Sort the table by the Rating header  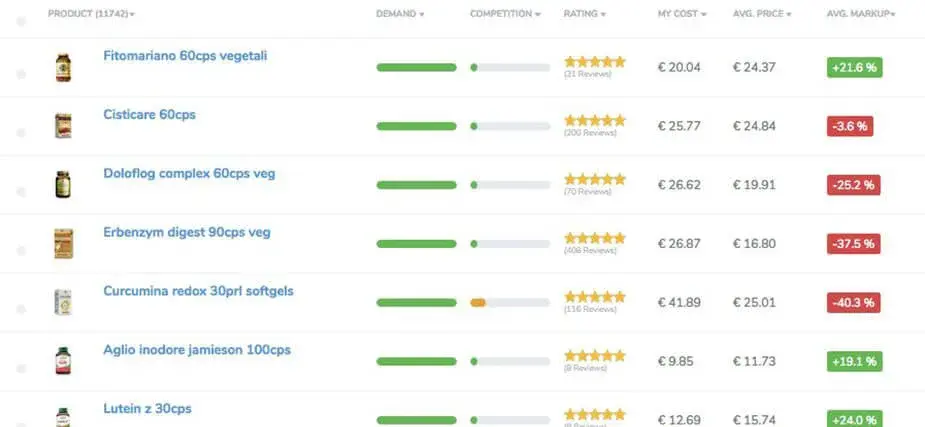585,14
